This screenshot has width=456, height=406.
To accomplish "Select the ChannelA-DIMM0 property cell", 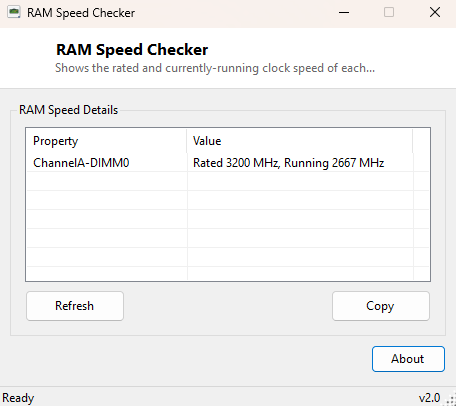I will click(x=107, y=163).
